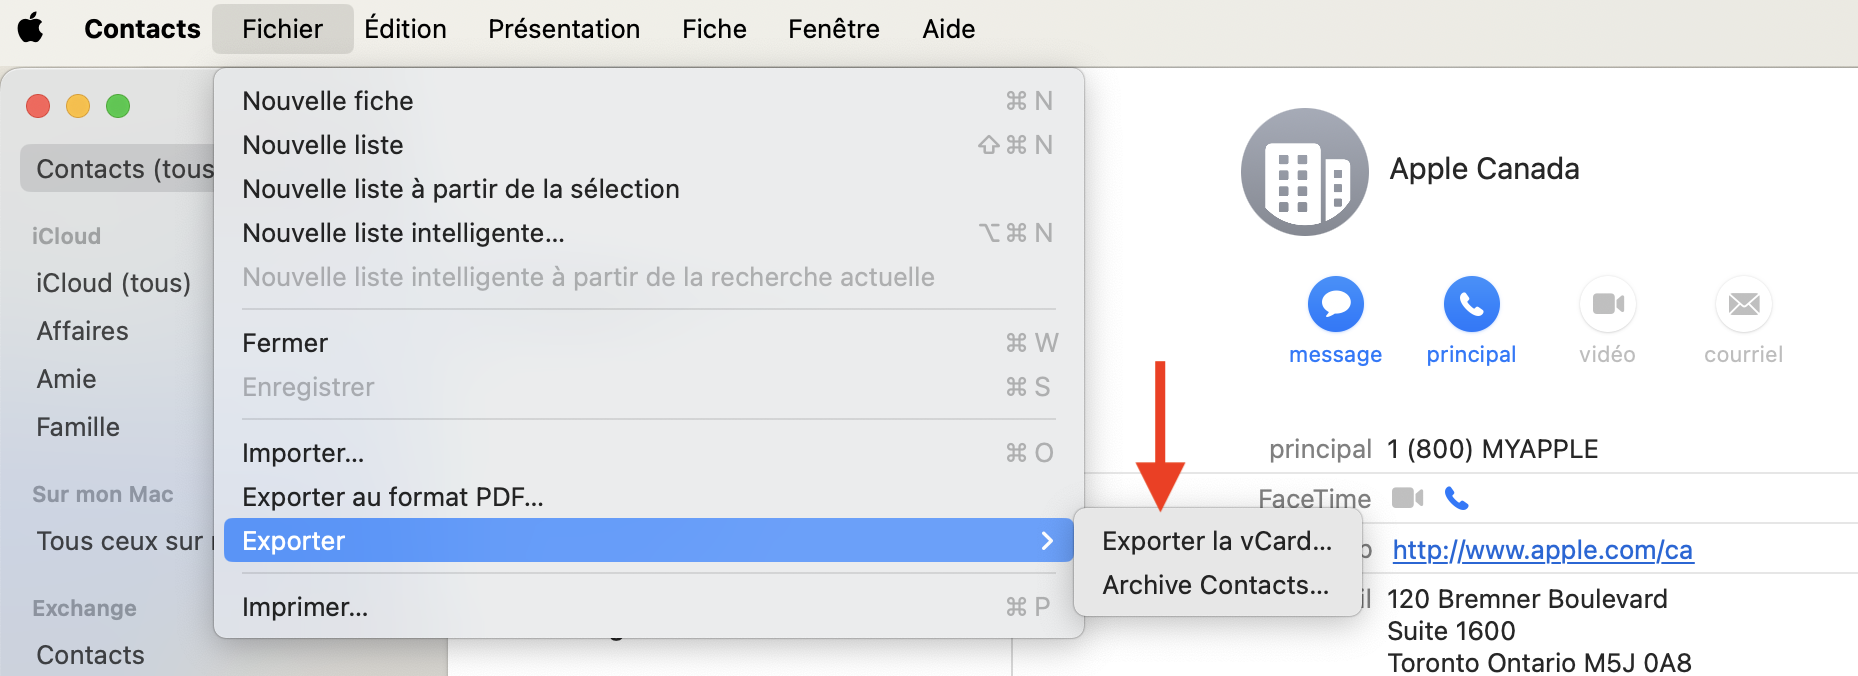This screenshot has width=1858, height=676.
Task: Click Imprimer… in the Fichier menu
Action: click(x=305, y=607)
